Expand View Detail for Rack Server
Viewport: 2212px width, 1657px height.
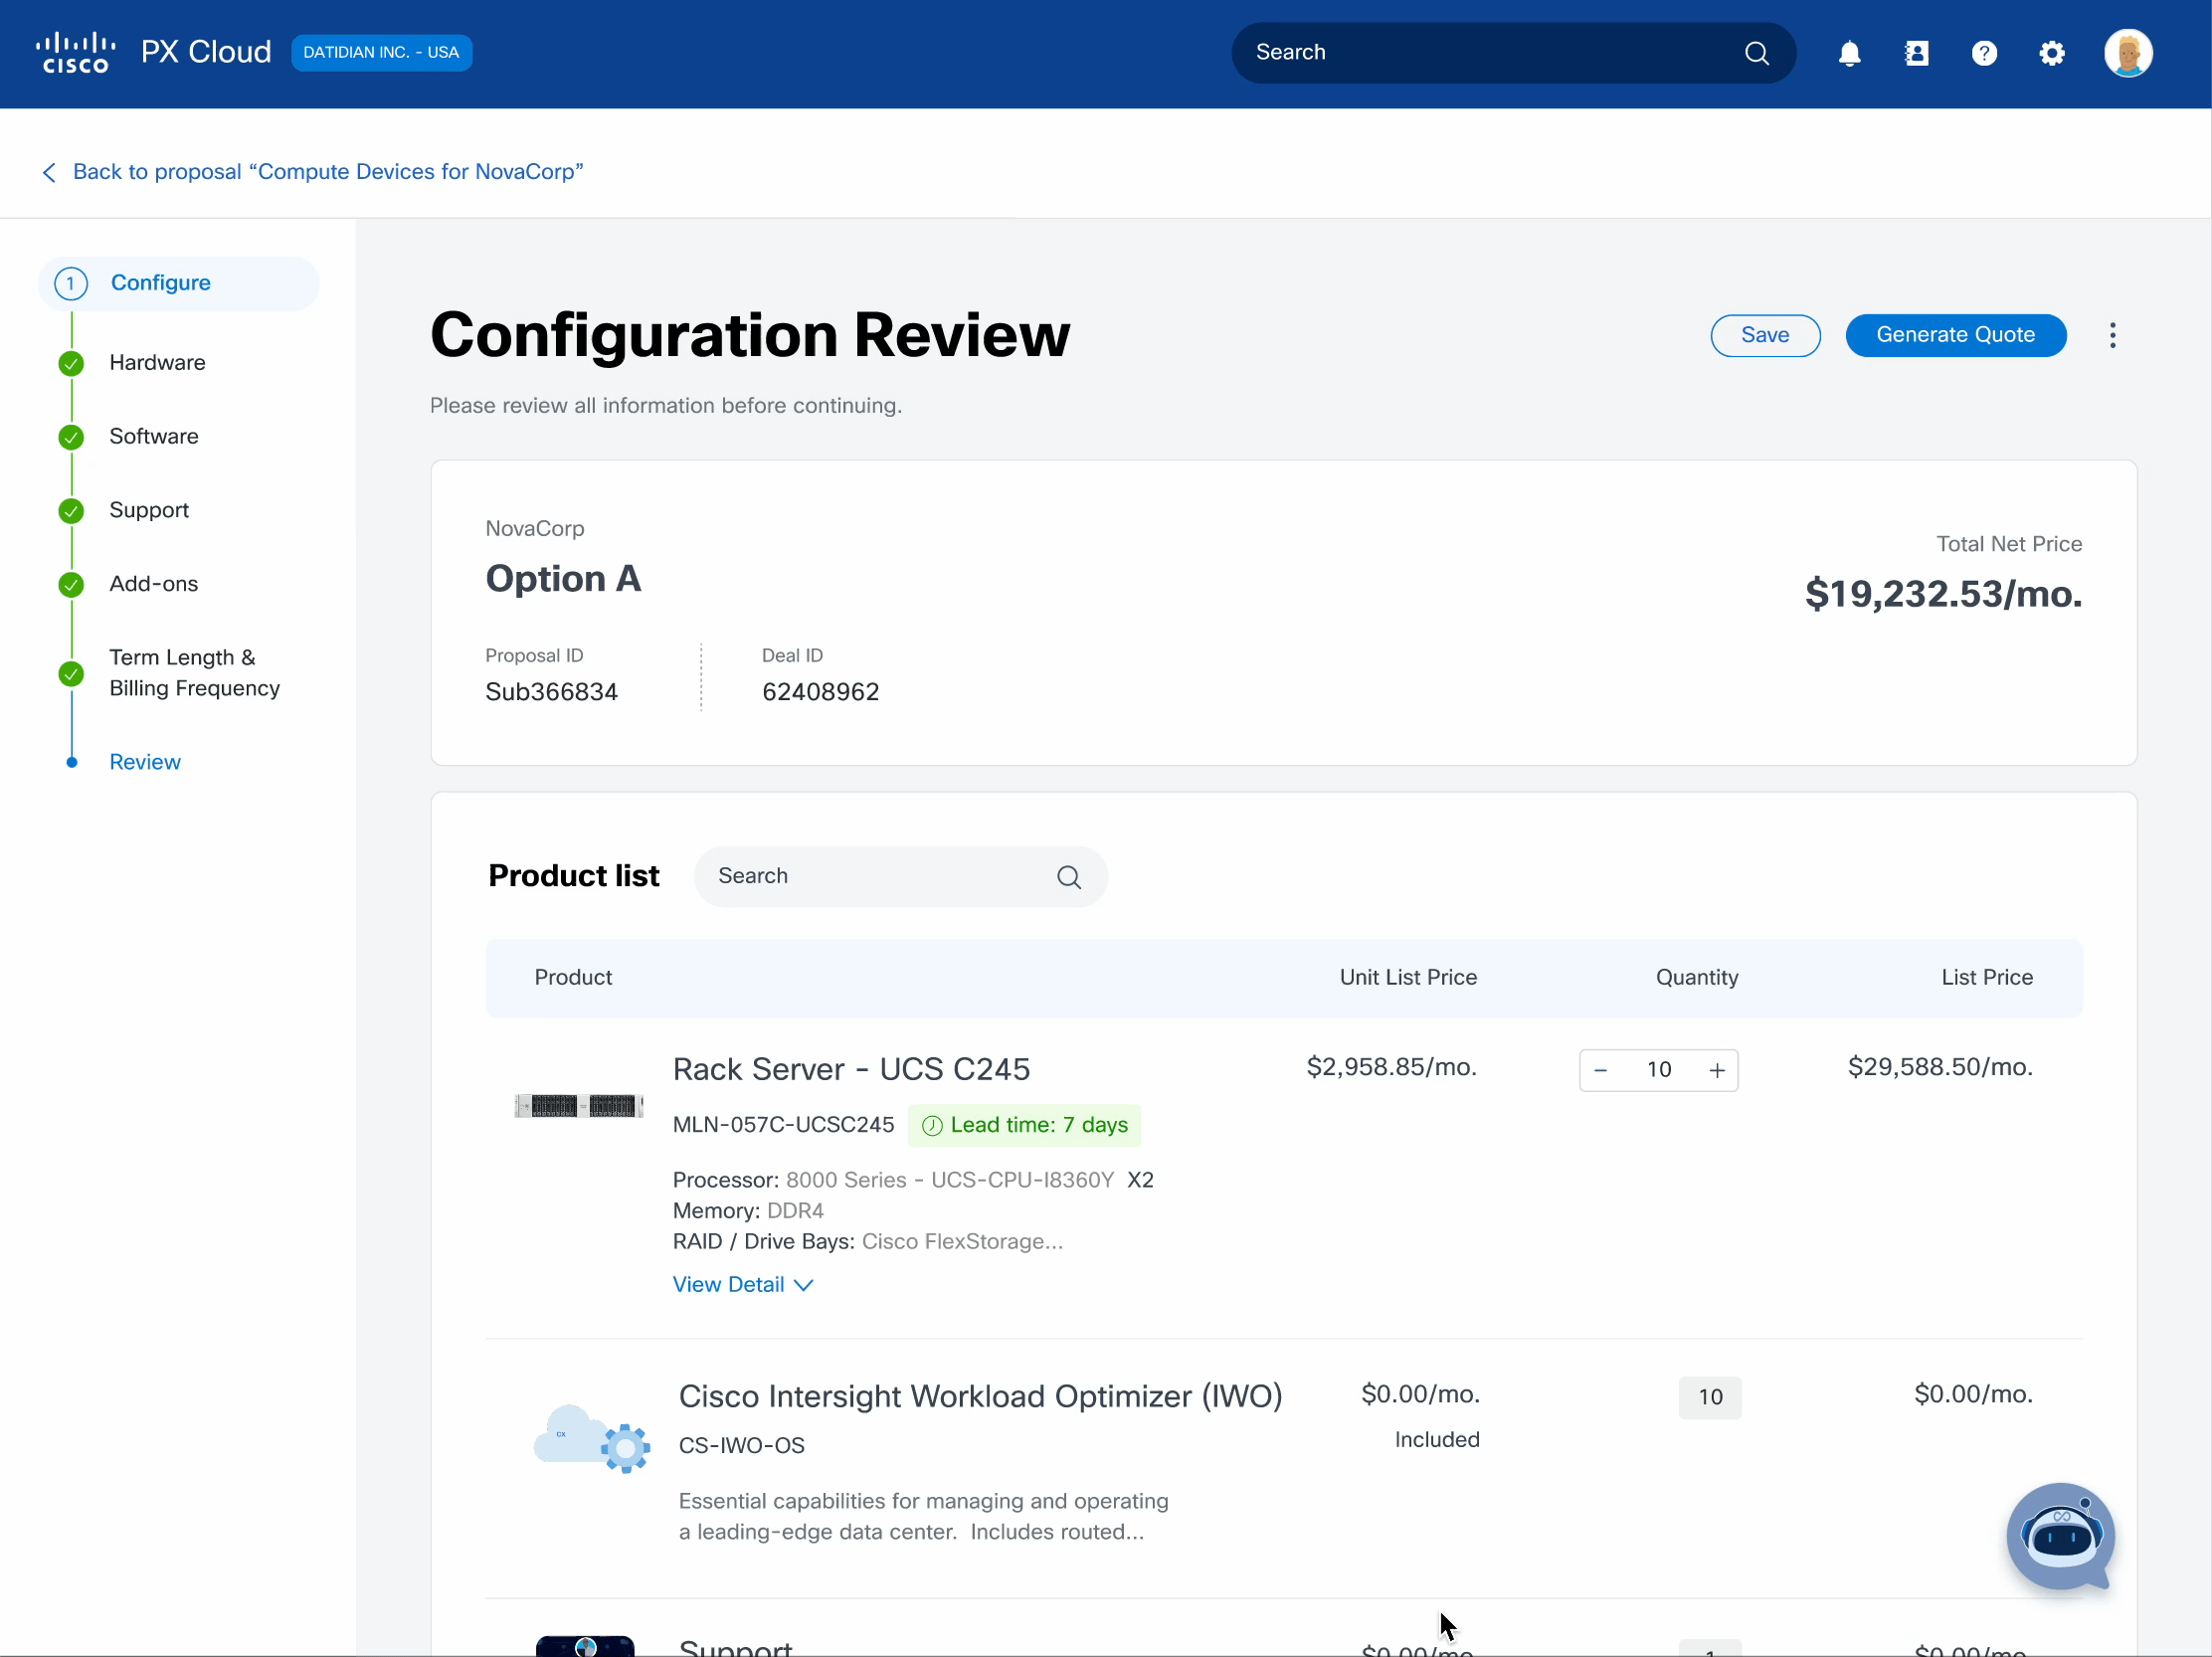point(743,1284)
